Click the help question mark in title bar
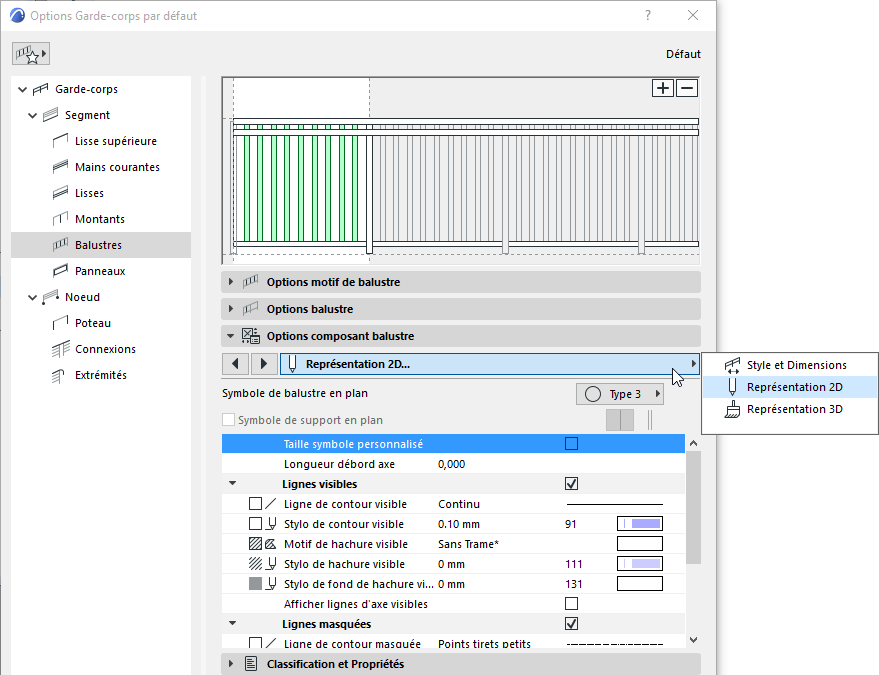 (648, 15)
